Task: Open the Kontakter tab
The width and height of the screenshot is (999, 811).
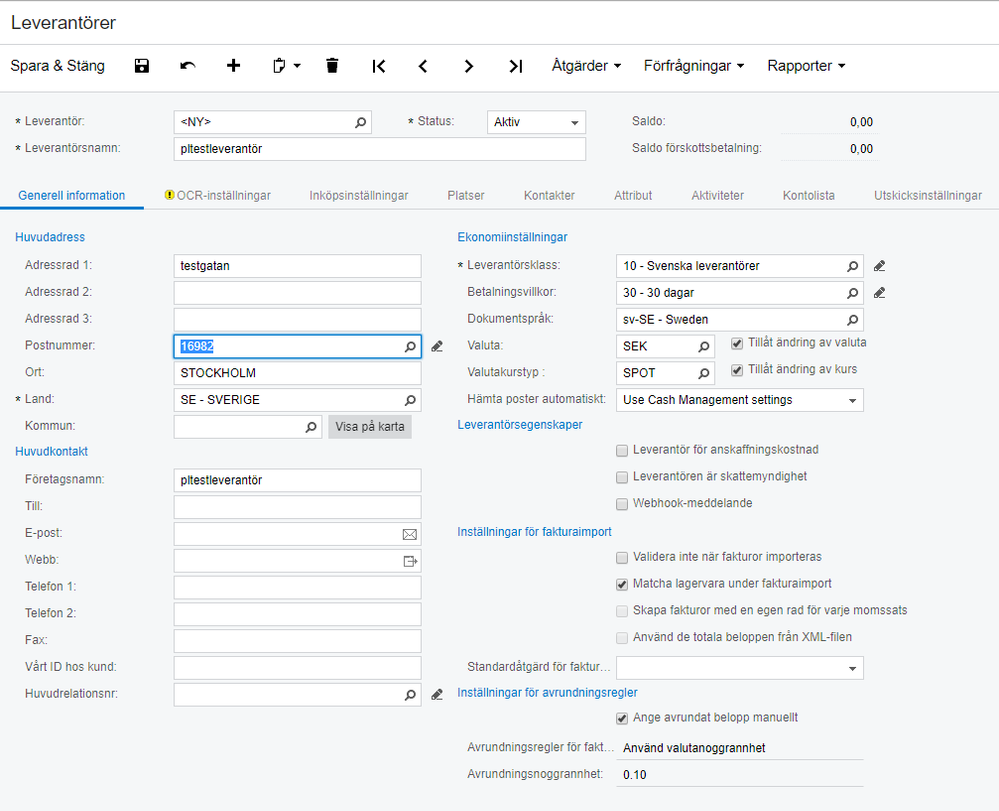Action: point(549,196)
